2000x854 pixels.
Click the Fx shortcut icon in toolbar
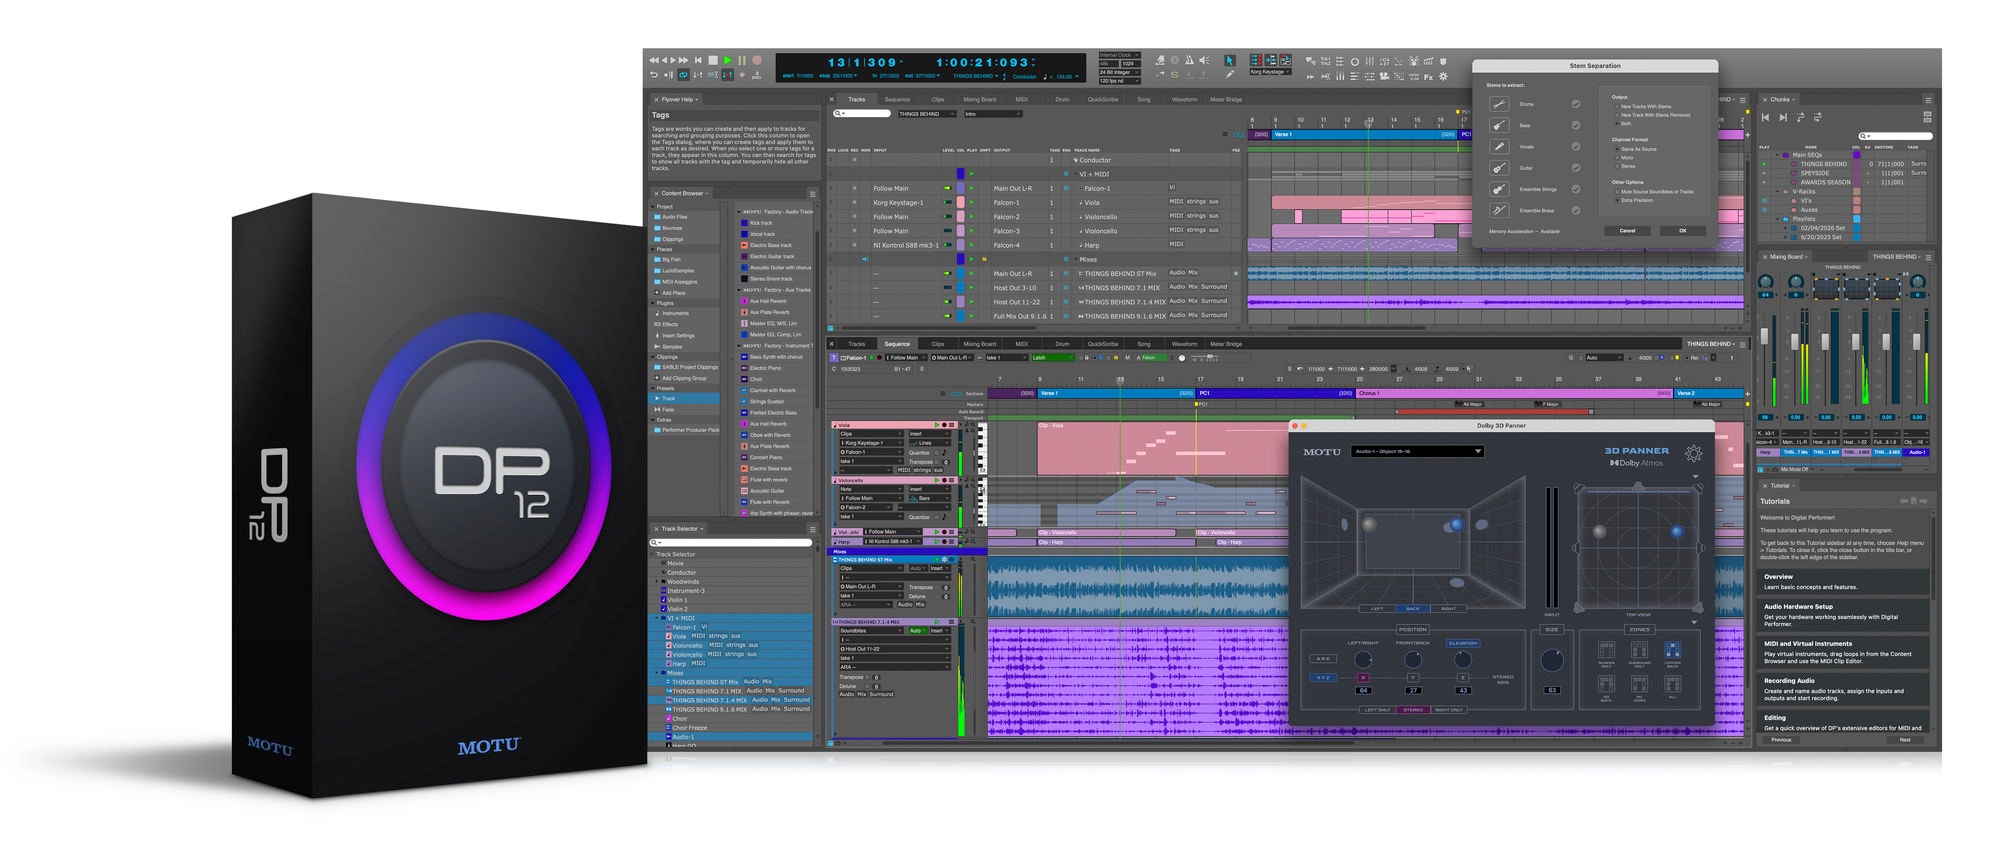pos(1428,77)
